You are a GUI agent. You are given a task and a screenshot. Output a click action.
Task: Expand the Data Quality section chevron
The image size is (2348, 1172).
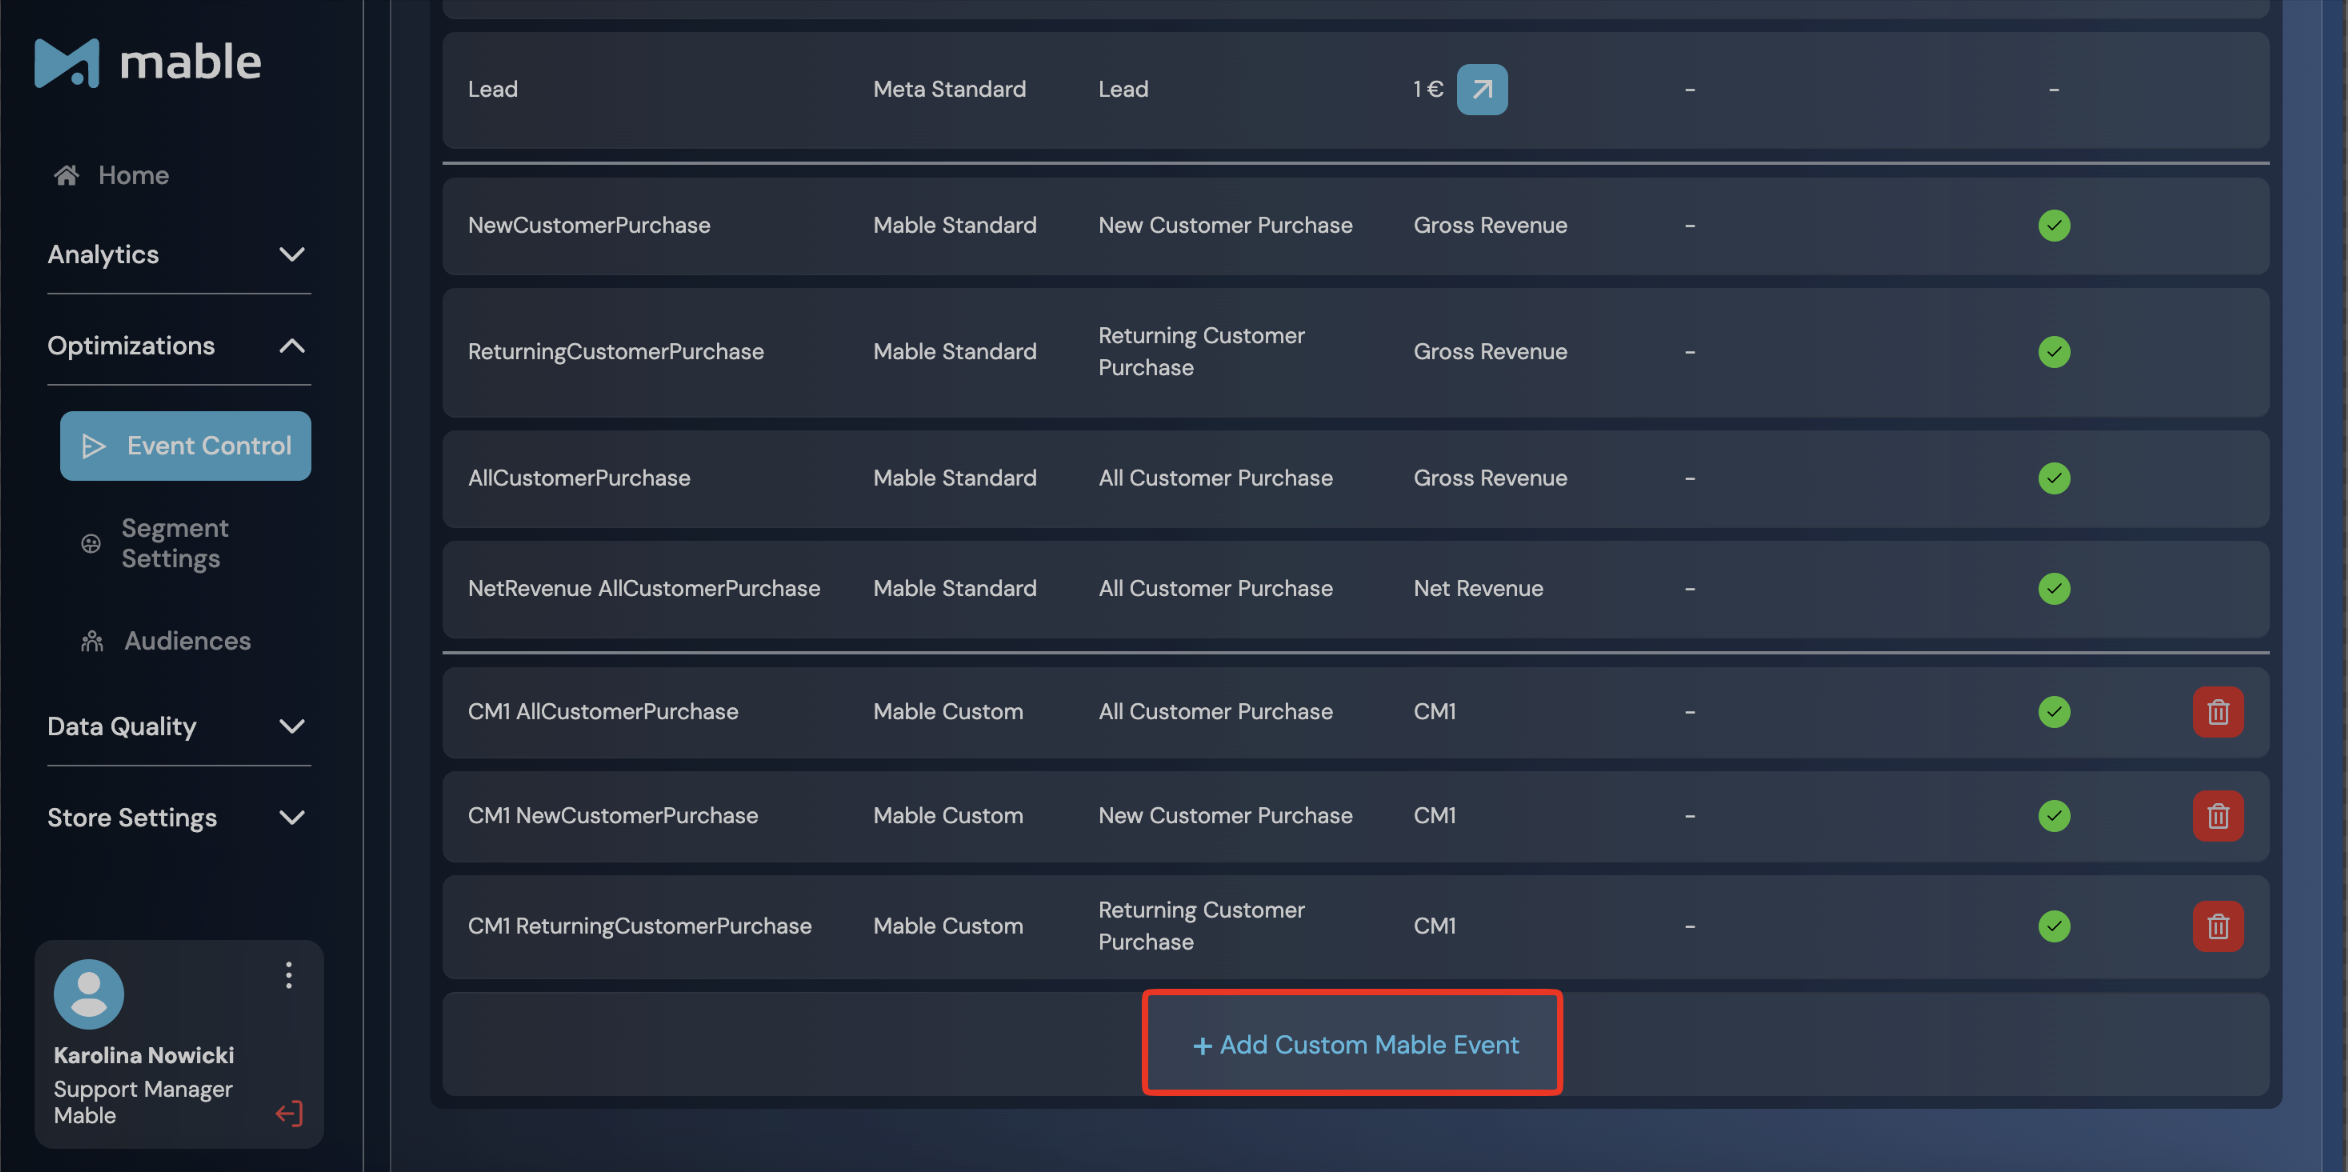(x=292, y=727)
